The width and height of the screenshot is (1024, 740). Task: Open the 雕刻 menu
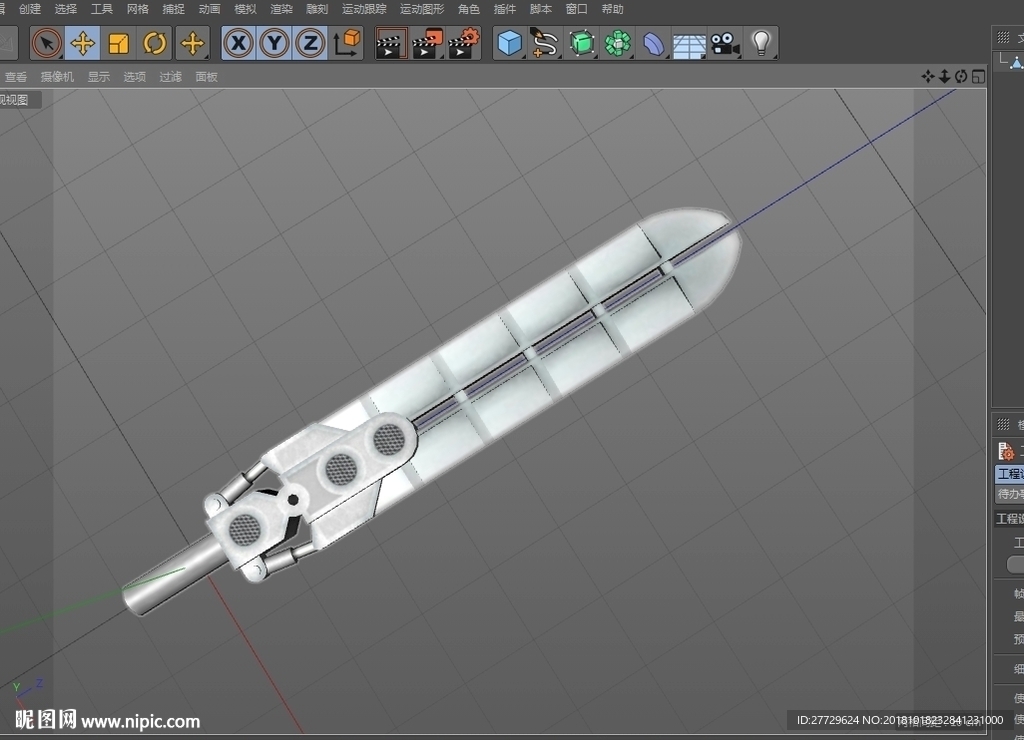[317, 9]
